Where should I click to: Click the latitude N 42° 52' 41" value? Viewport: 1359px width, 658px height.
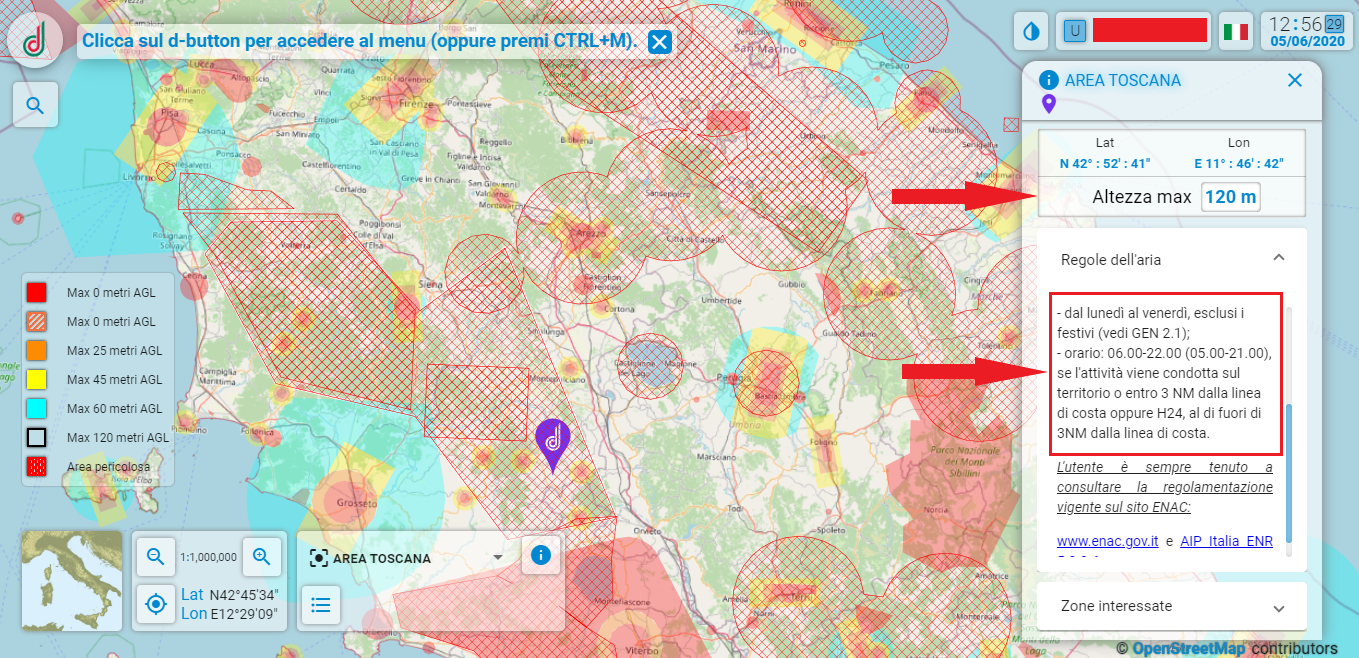click(x=1105, y=163)
